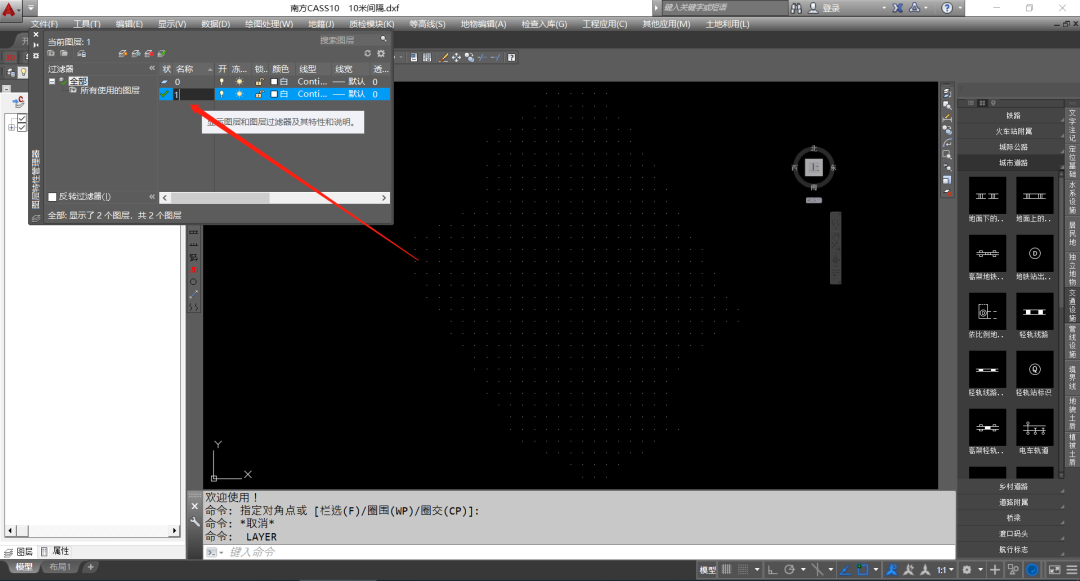The width and height of the screenshot is (1080, 581).
Task: Click the ortho mode icon in status bar
Action: pos(772,570)
